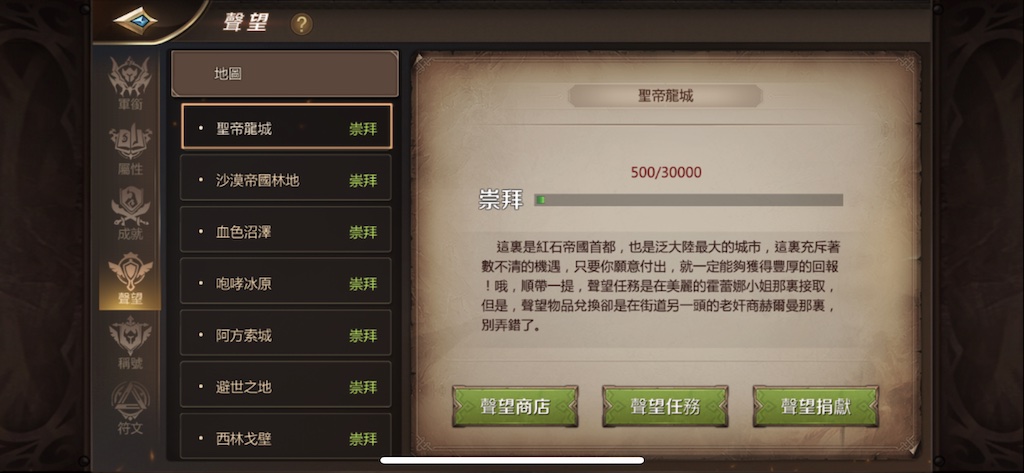This screenshot has width=1024, height=473.
Task: Open the 聲望商店 reputation shop
Action: (x=515, y=406)
